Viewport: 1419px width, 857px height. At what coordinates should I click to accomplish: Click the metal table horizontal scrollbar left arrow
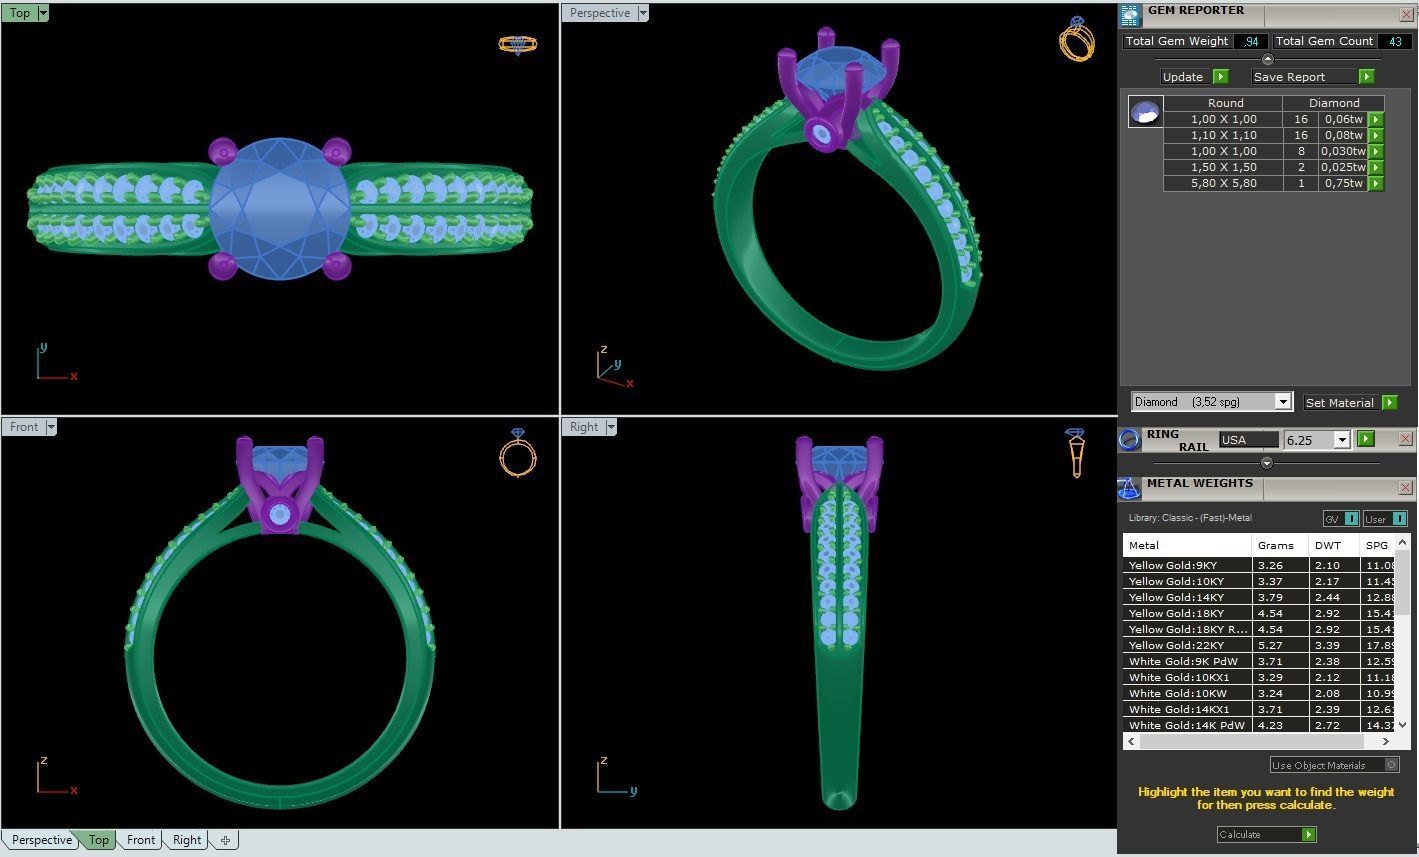click(1131, 741)
